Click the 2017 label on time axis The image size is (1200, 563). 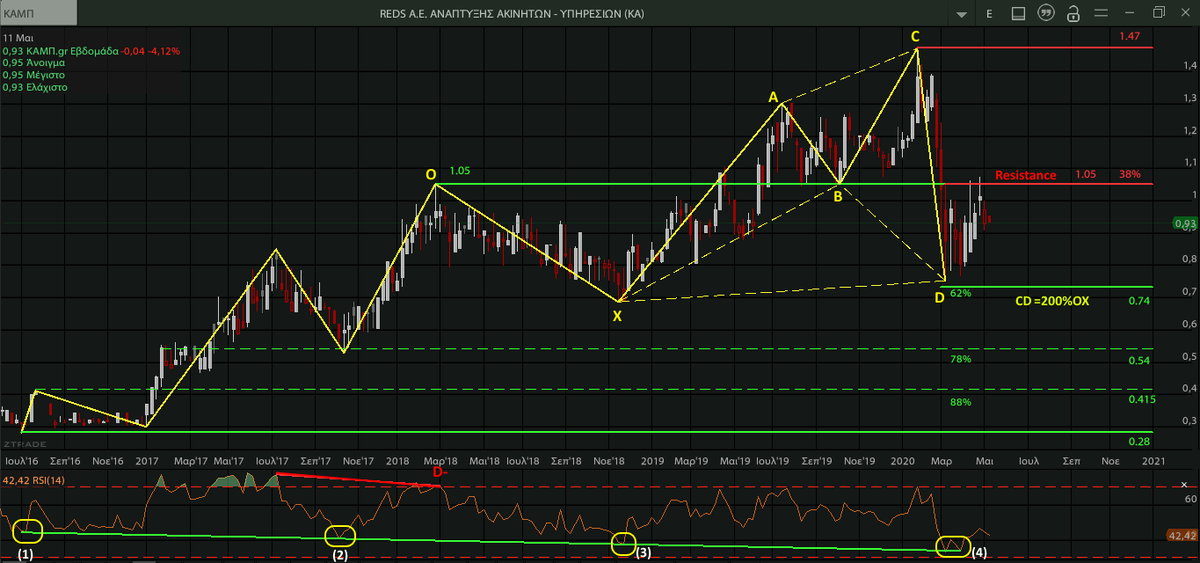(x=148, y=461)
